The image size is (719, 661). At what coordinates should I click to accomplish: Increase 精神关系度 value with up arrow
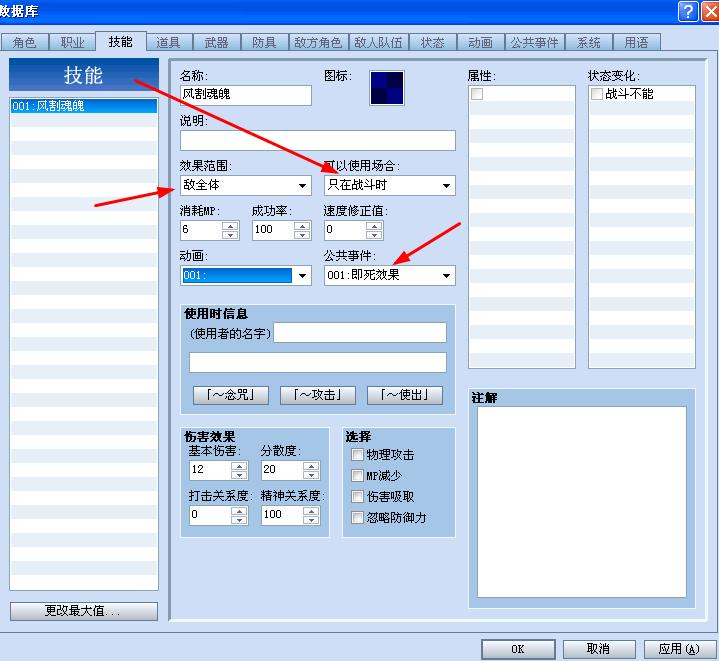coord(311,511)
